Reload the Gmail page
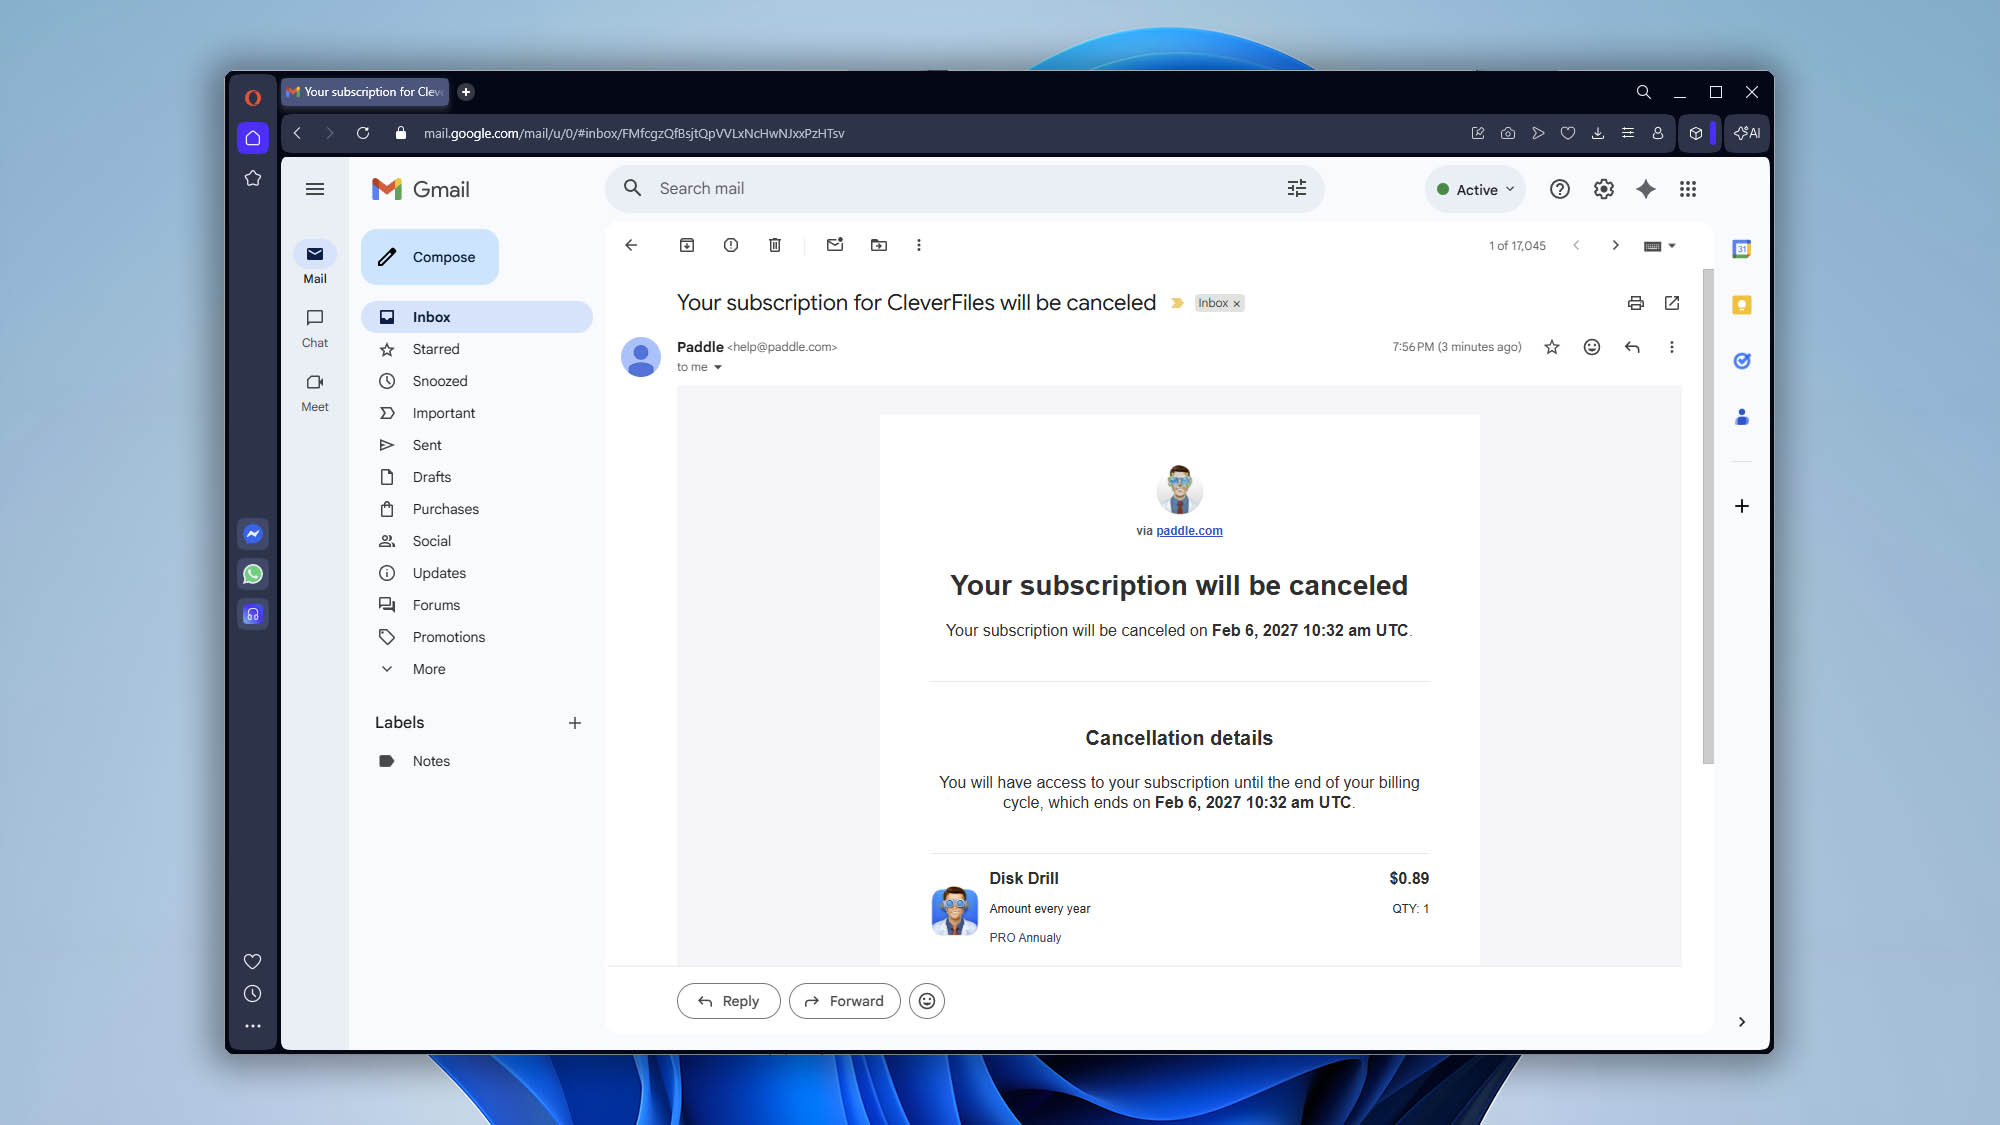 coord(363,133)
